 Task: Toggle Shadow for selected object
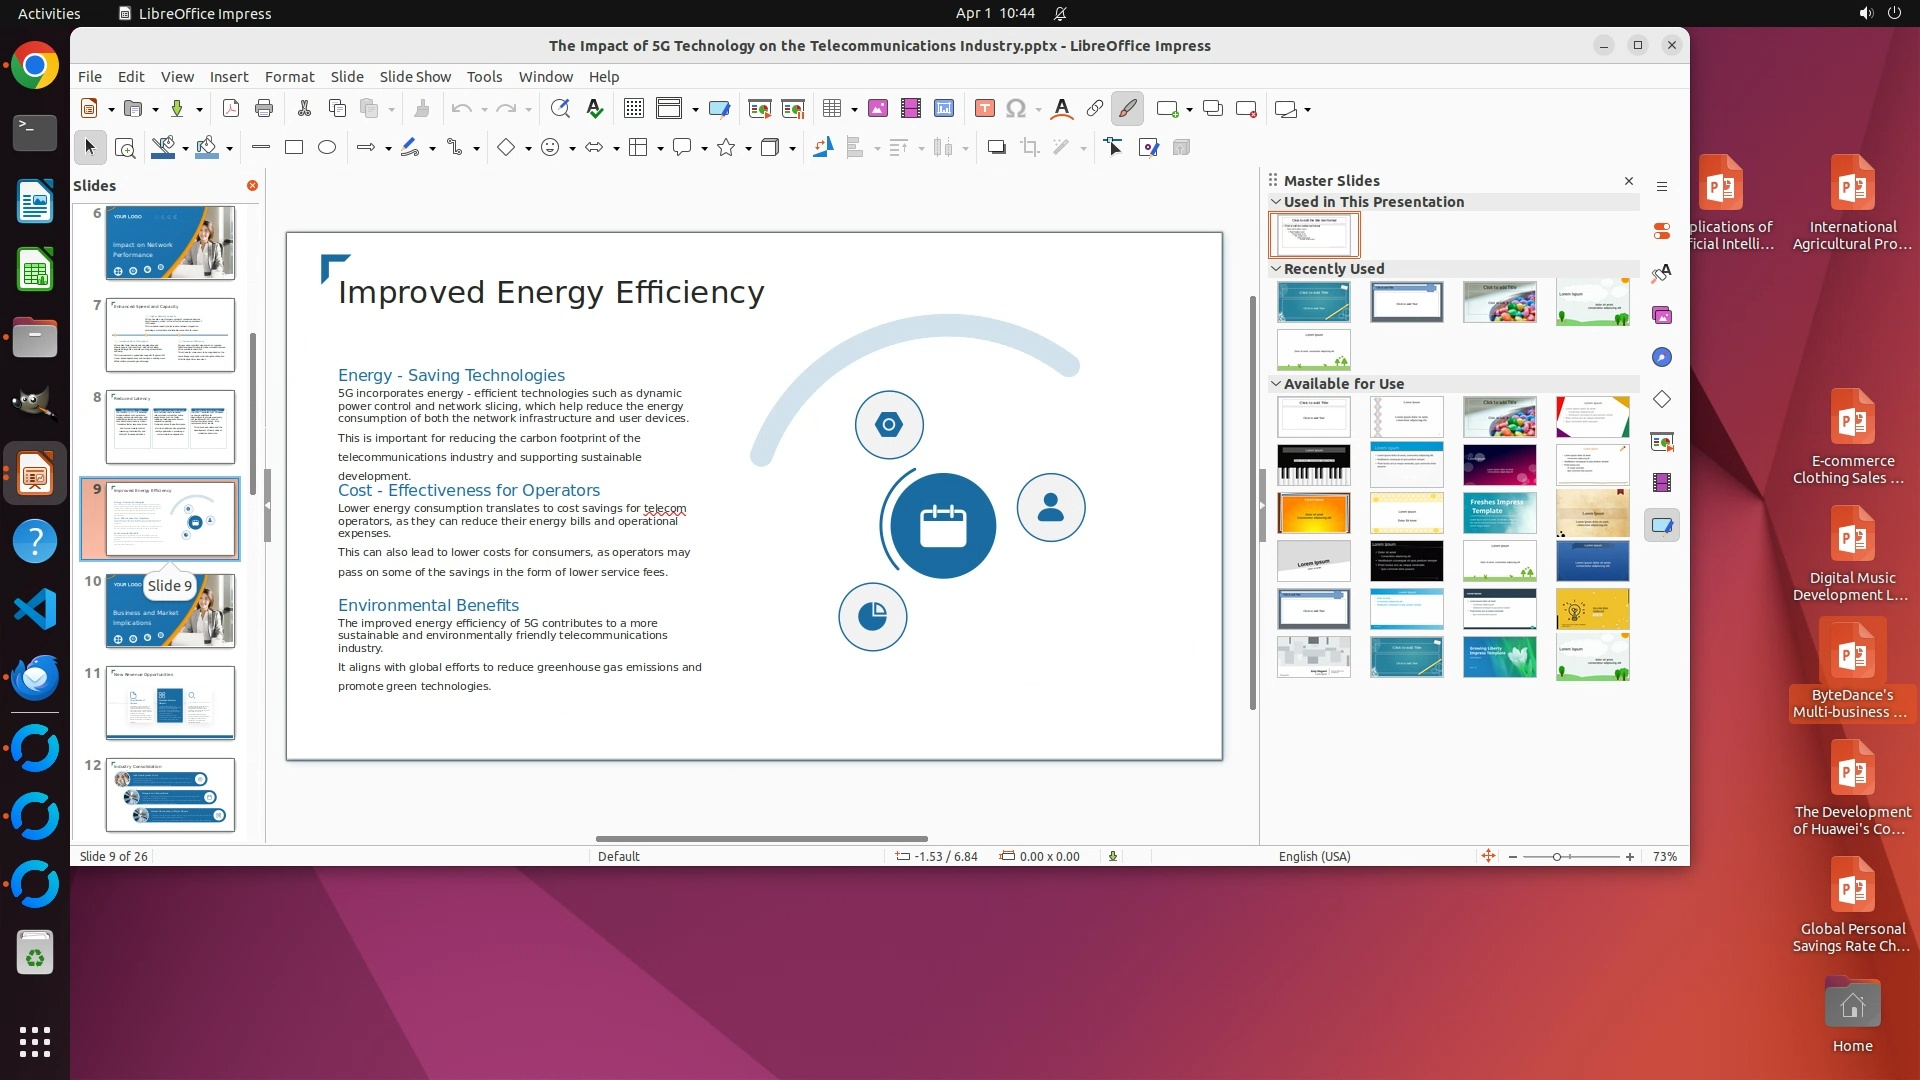click(x=996, y=148)
